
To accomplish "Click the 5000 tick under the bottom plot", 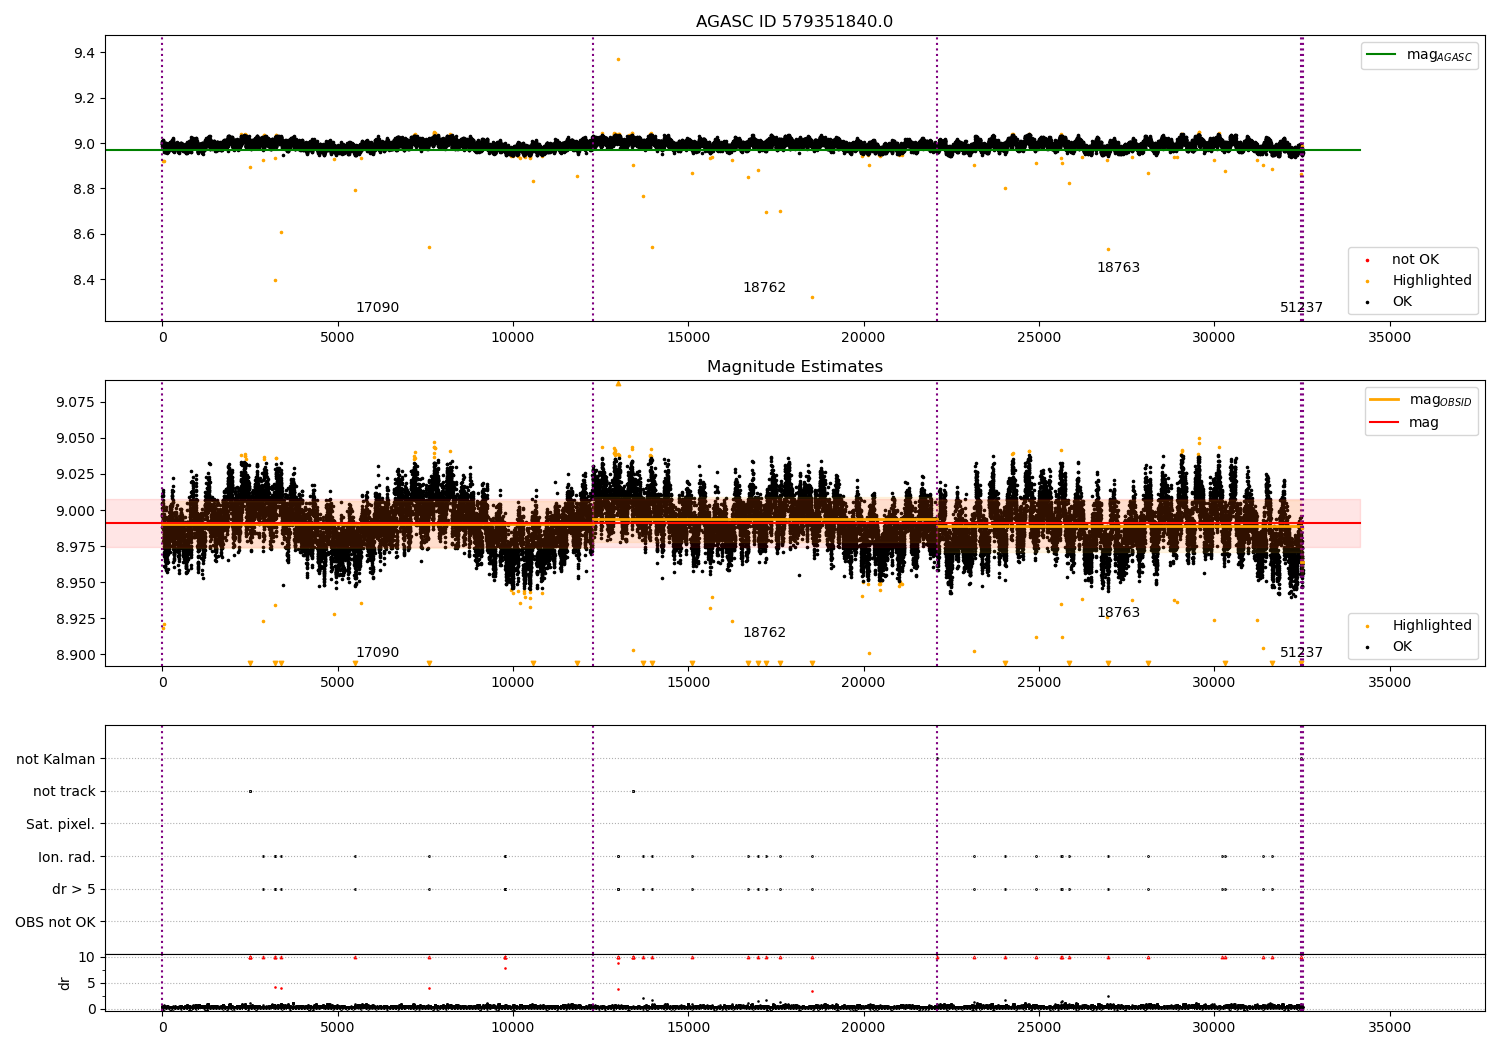I will [x=337, y=1027].
